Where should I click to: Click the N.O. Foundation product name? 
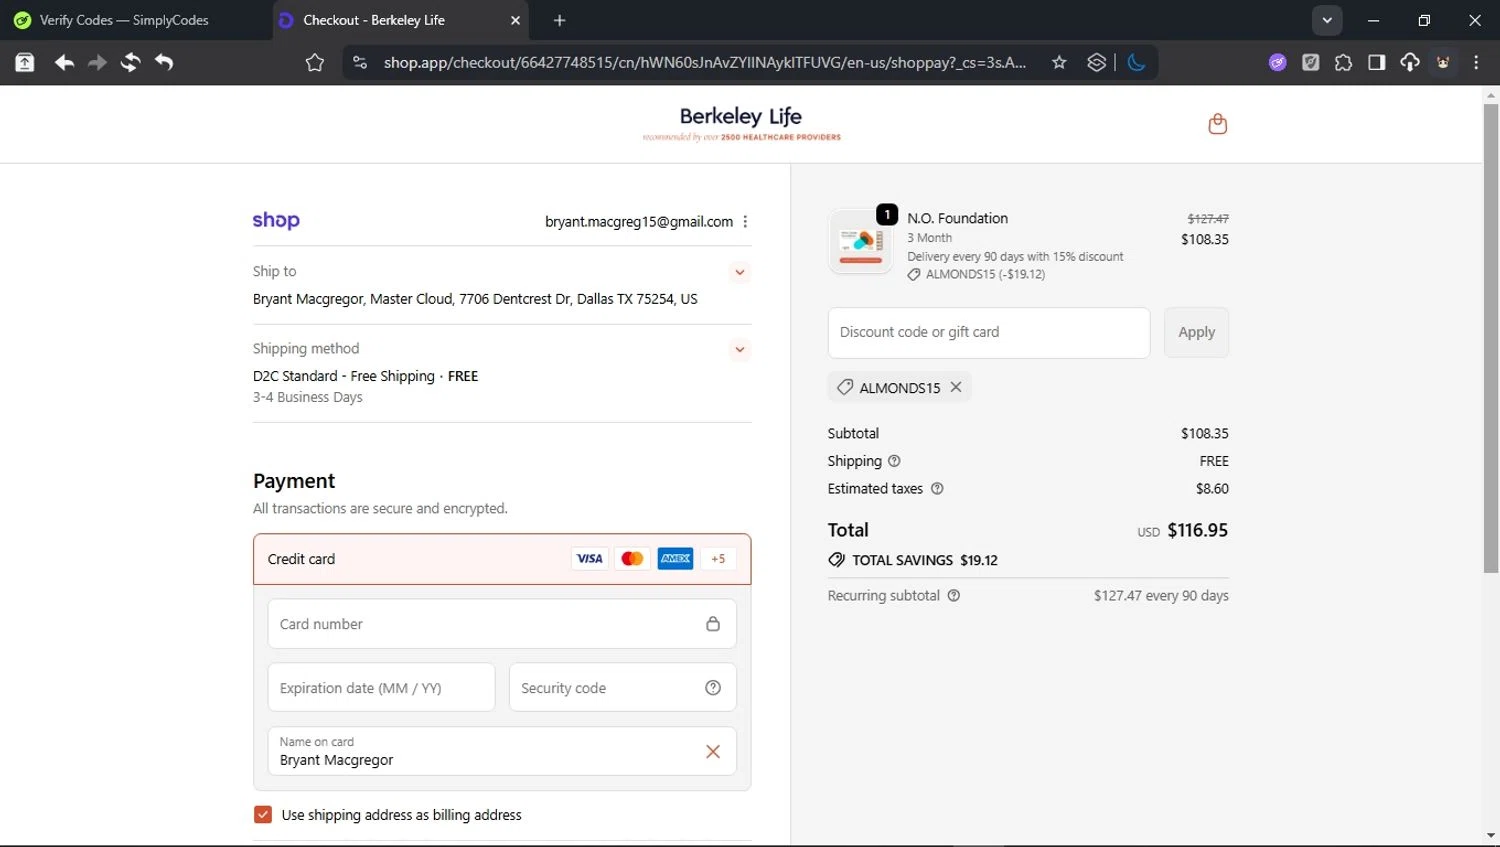(x=957, y=218)
